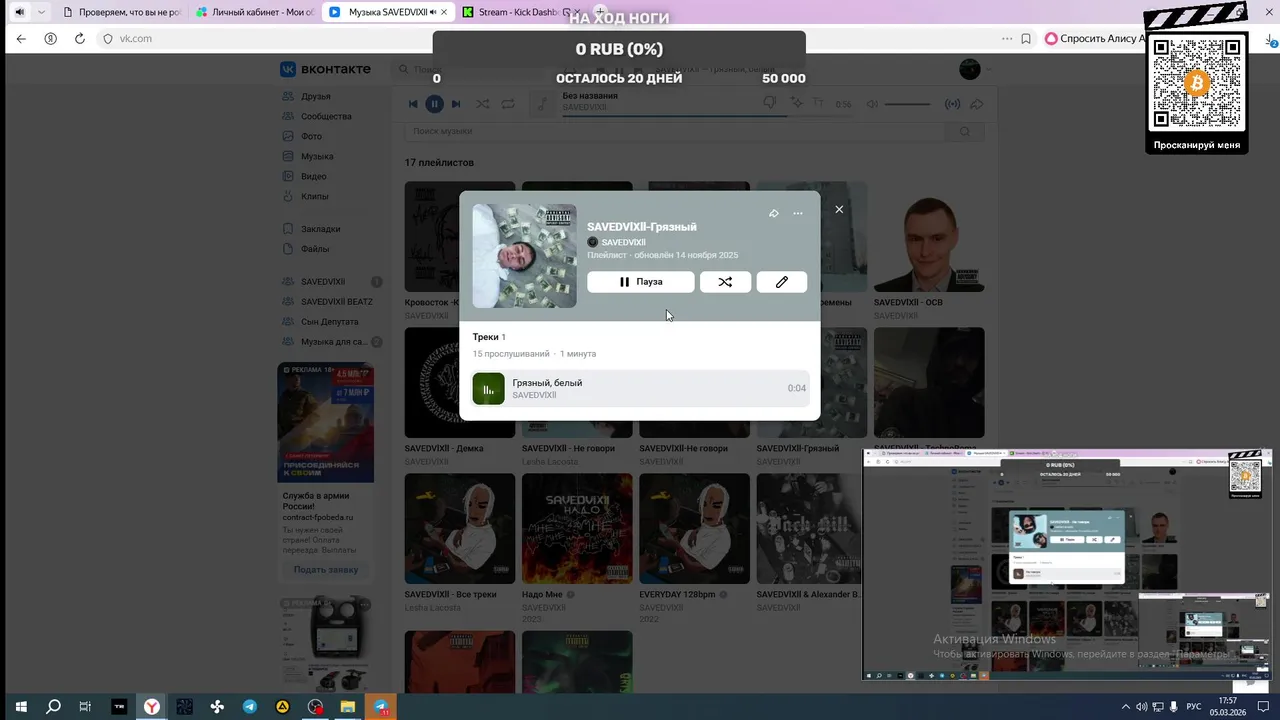Image resolution: width=1280 pixels, height=720 pixels.
Task: Open Yandex Browser on the taskbar
Action: click(151, 706)
